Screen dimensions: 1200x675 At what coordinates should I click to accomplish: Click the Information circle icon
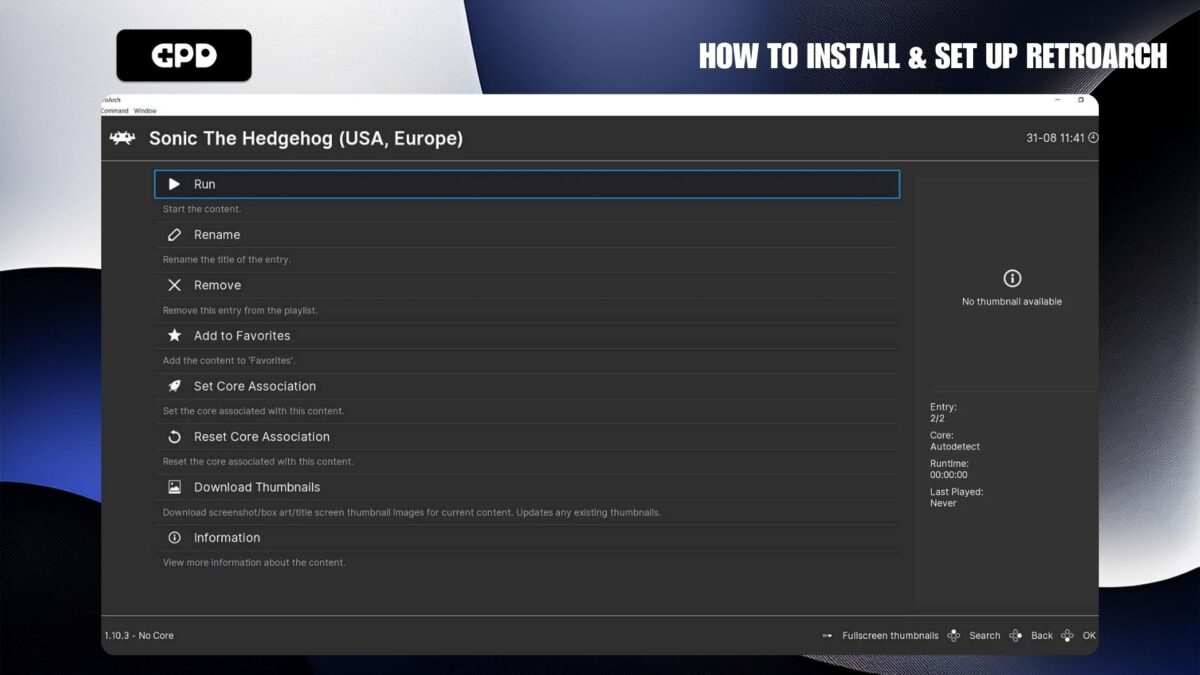tap(174, 538)
